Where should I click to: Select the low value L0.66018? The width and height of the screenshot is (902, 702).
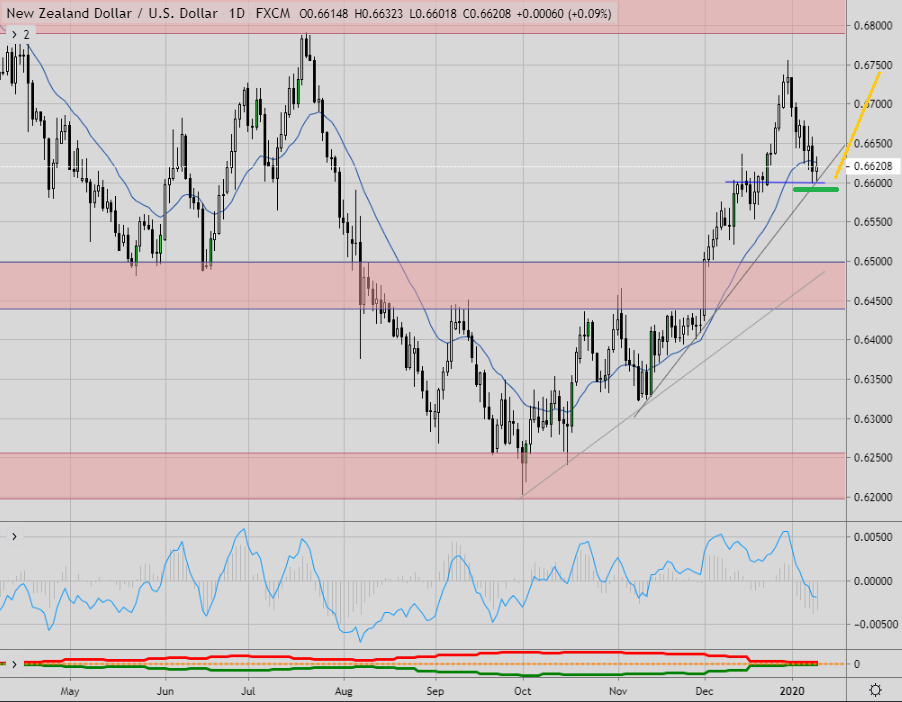(x=433, y=13)
